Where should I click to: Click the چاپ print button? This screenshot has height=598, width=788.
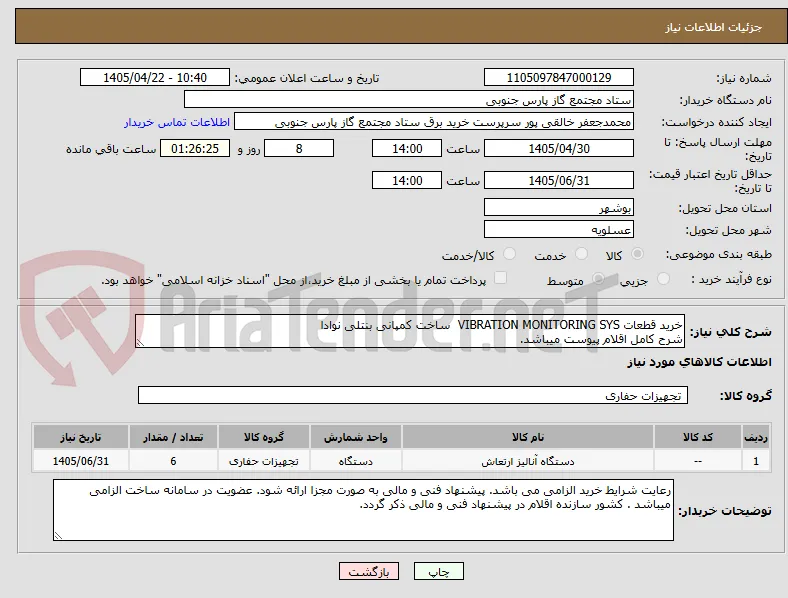(x=439, y=571)
